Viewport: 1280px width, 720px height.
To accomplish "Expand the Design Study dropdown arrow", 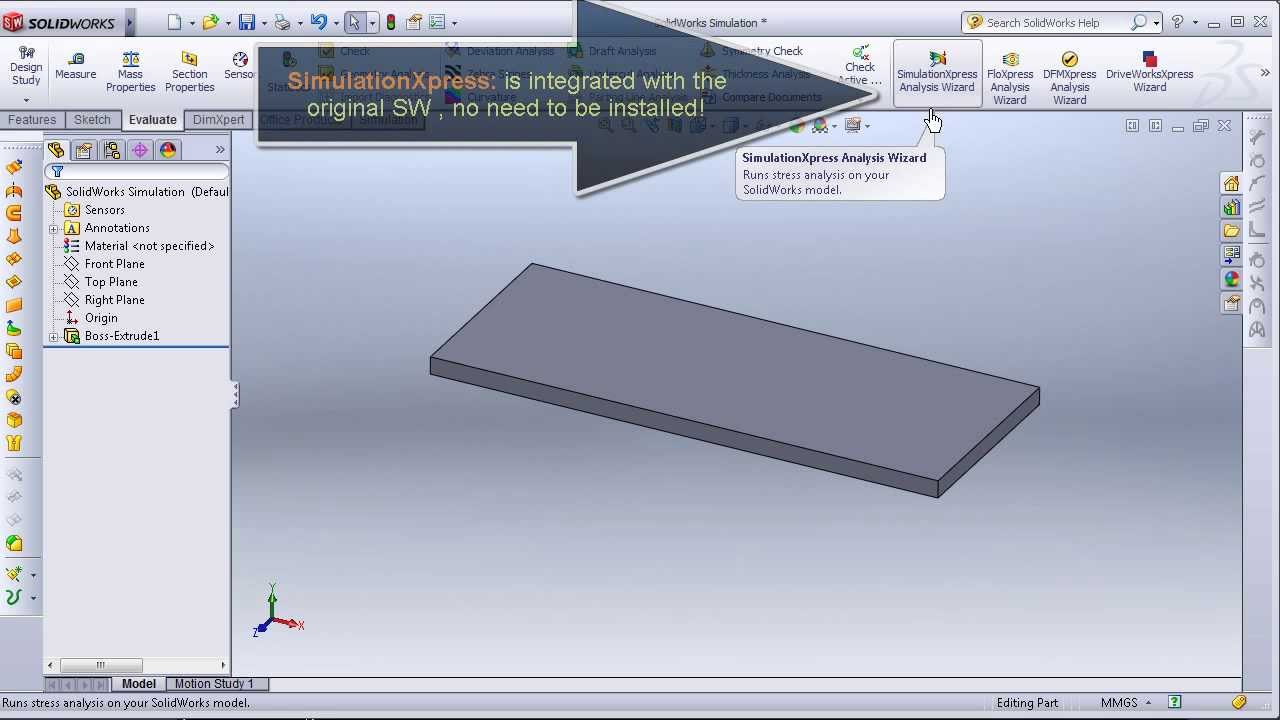I will coord(26,100).
